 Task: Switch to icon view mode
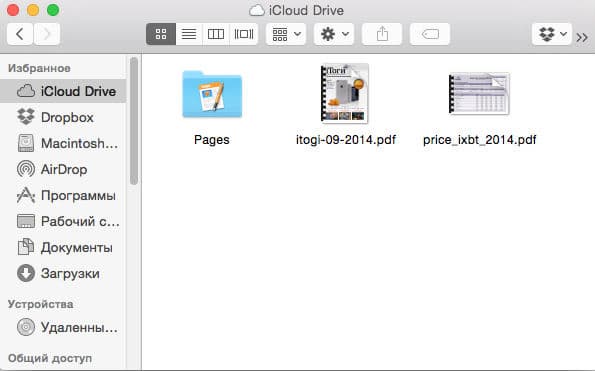161,34
